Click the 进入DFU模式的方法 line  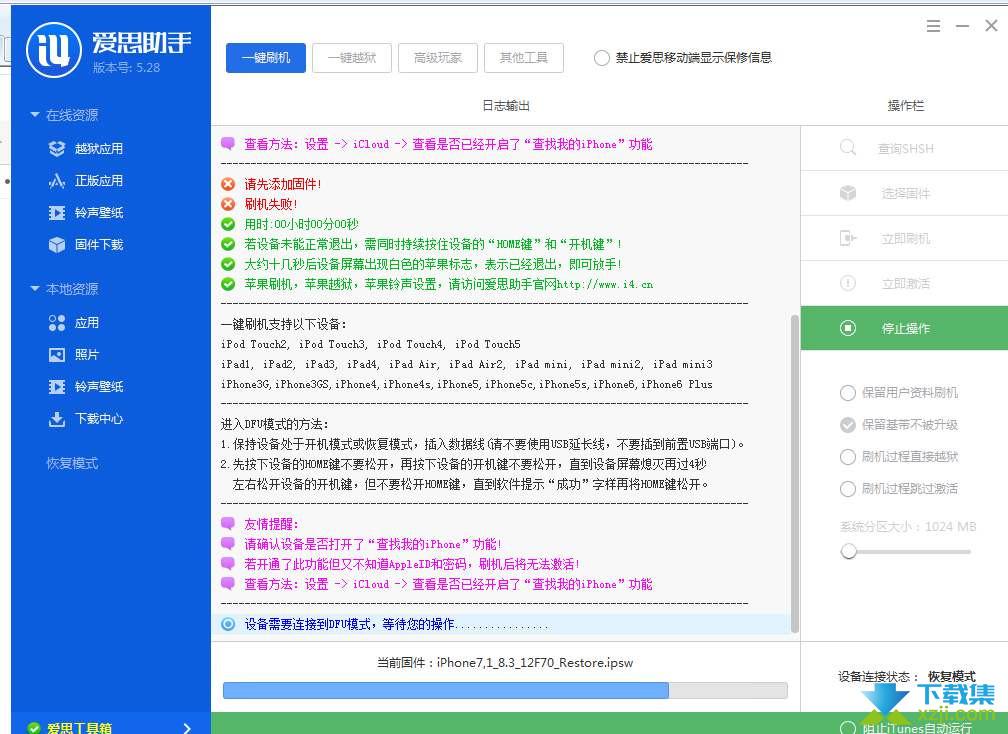pyautogui.click(x=274, y=424)
